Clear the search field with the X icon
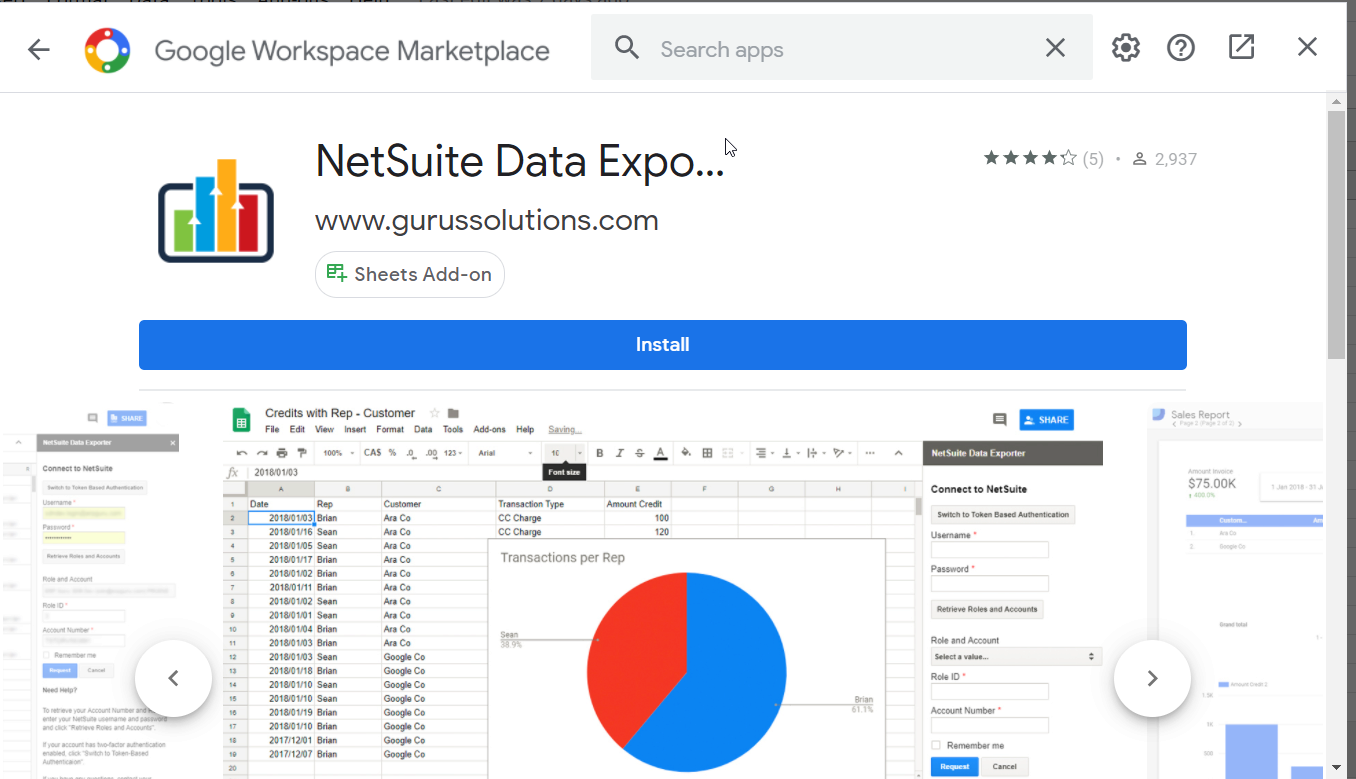This screenshot has height=779, width=1356. click(1055, 47)
